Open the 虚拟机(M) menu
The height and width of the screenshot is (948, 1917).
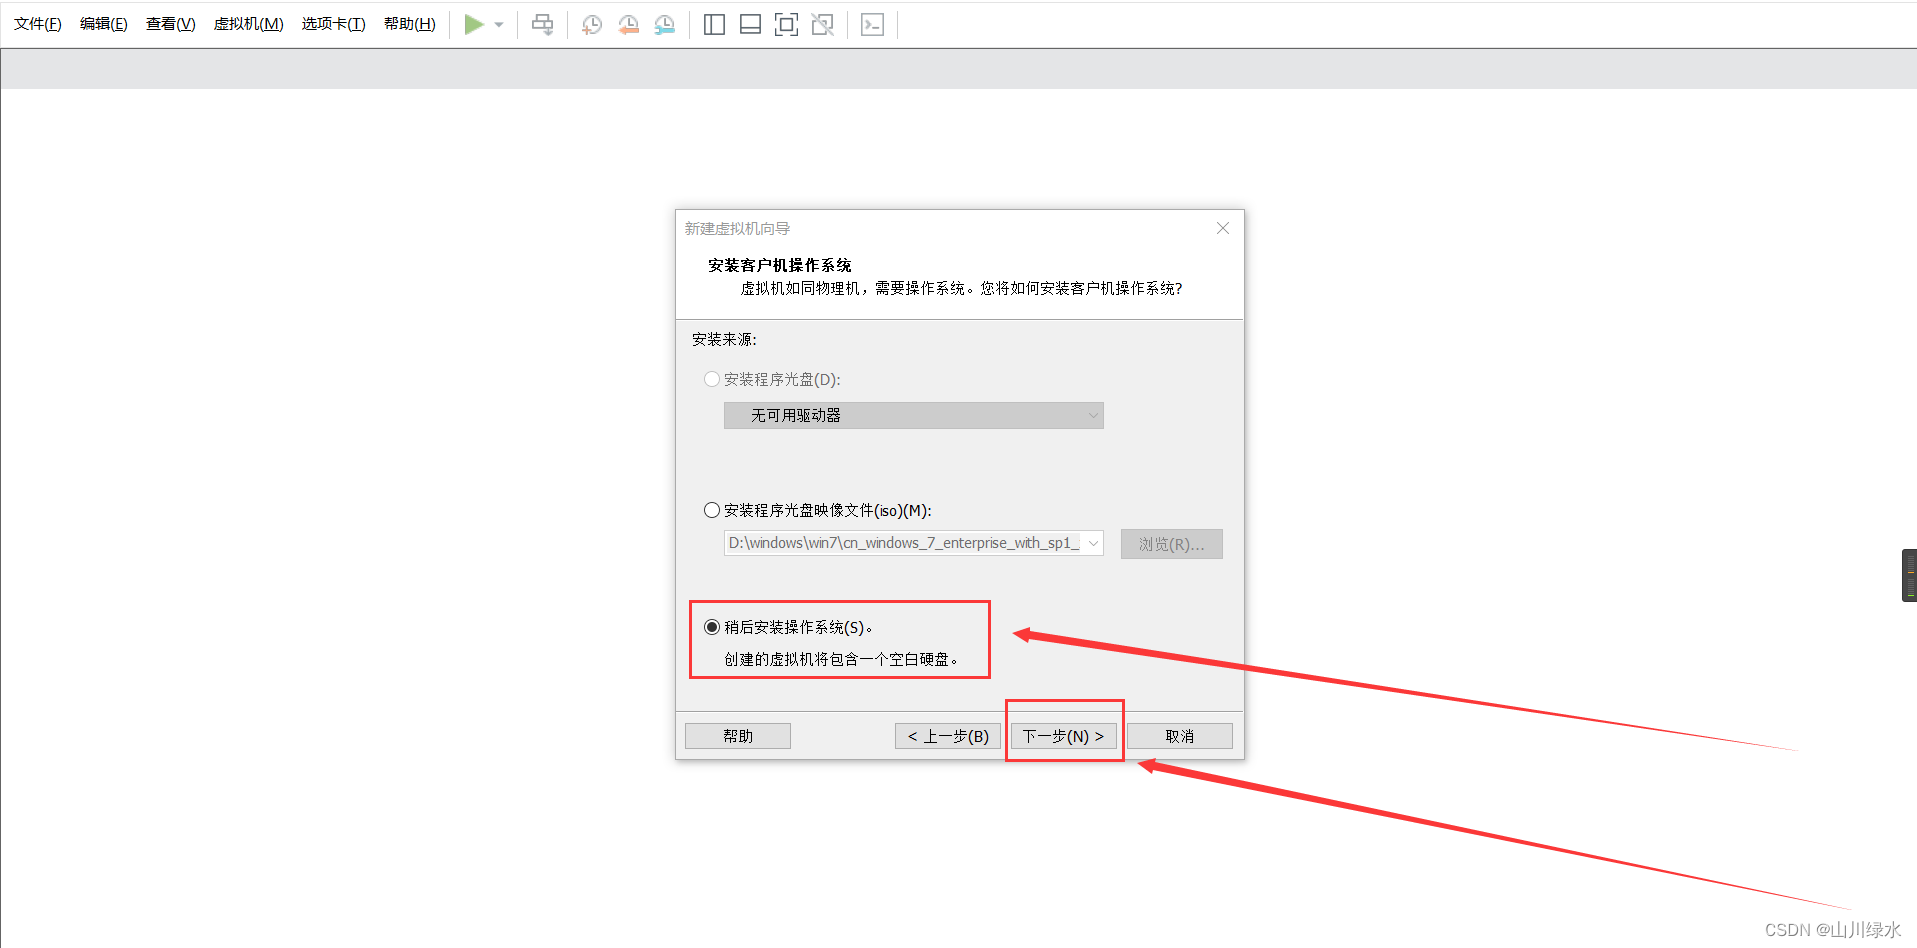point(247,23)
